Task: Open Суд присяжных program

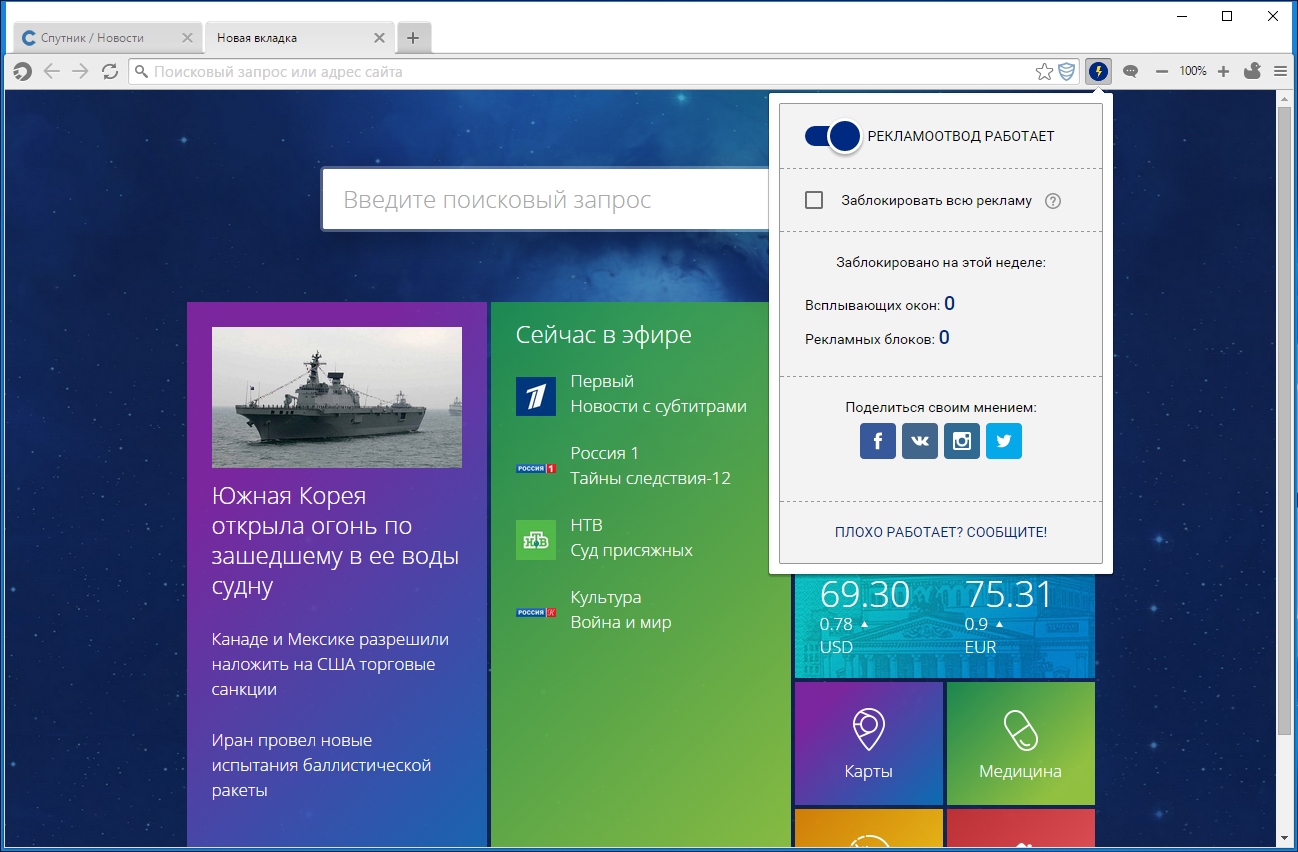Action: pos(632,550)
